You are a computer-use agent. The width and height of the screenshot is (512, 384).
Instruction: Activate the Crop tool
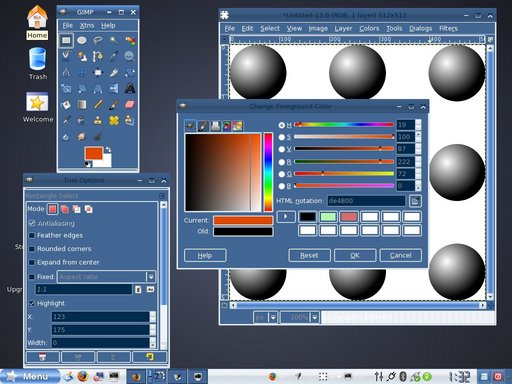coord(114,72)
